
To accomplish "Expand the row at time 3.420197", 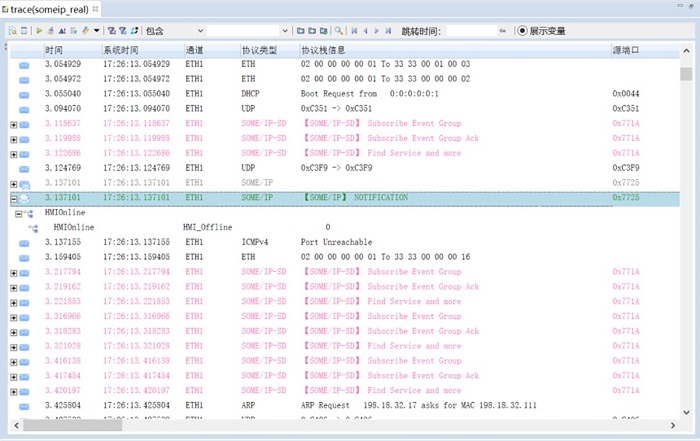I will [x=14, y=392].
